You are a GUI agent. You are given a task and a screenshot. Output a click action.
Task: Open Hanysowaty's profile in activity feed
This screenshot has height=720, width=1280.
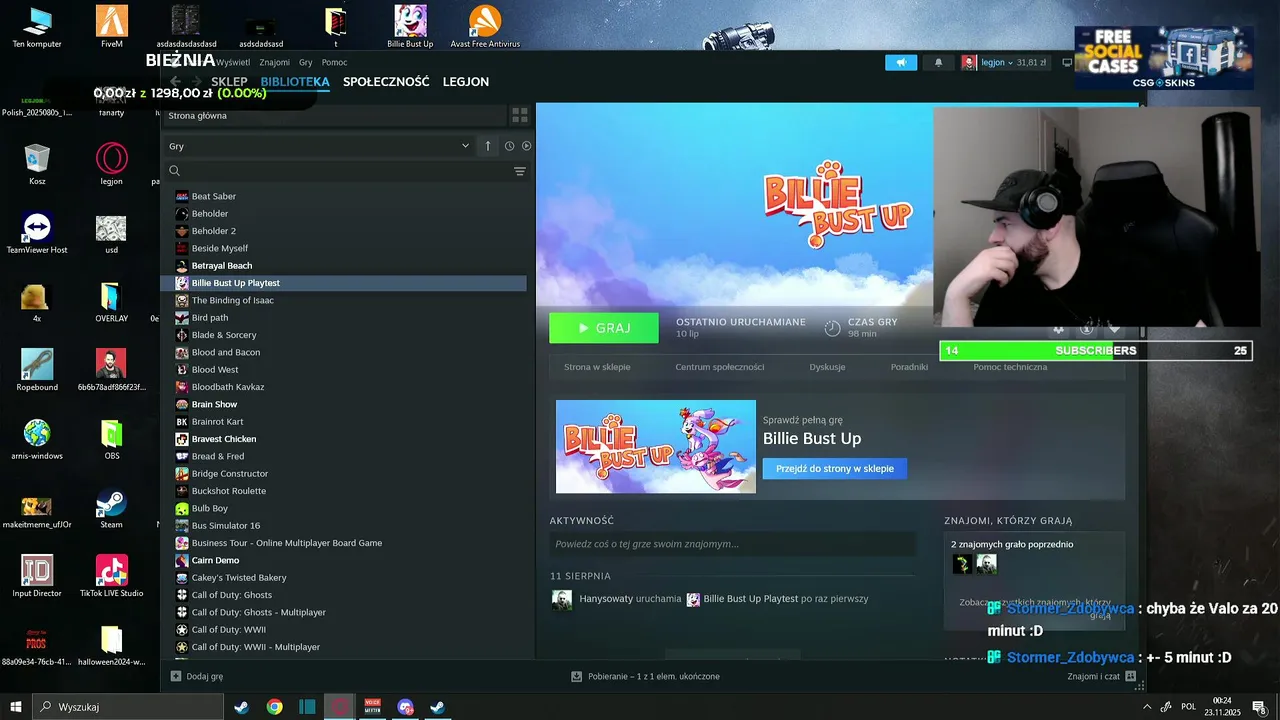tap(606, 599)
